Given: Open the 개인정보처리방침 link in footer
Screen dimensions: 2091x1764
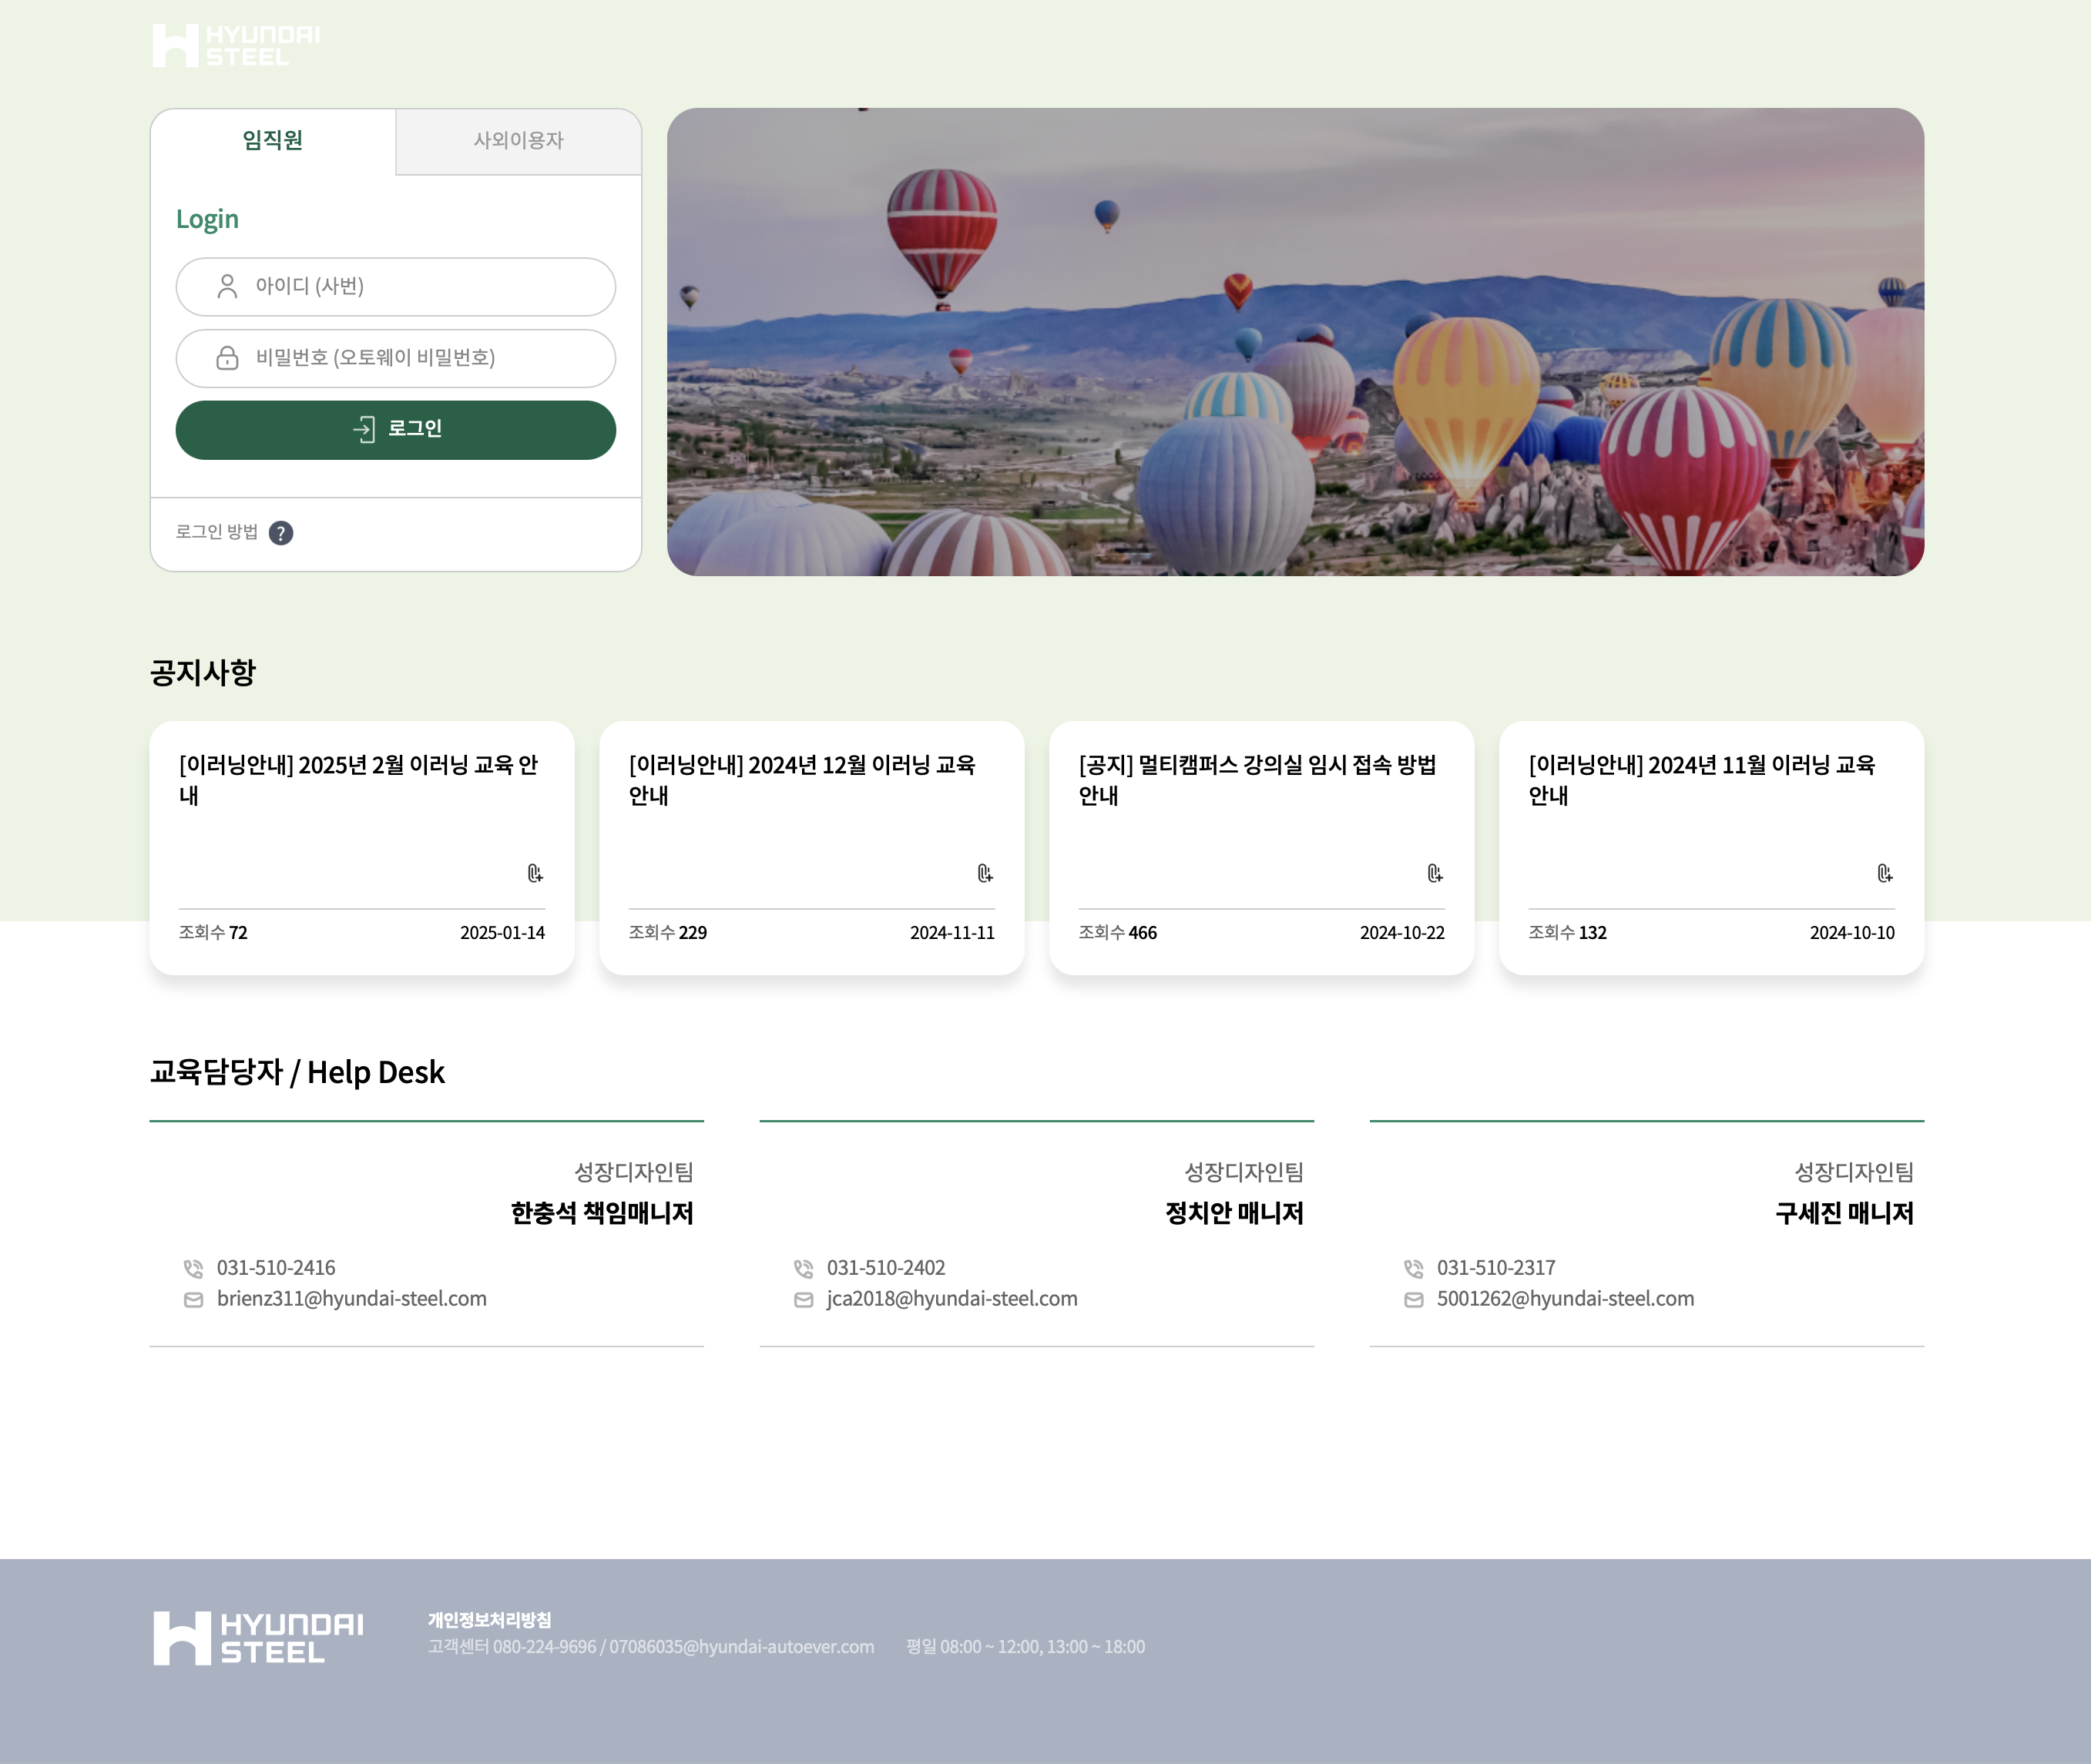Looking at the screenshot, I should 489,1620.
